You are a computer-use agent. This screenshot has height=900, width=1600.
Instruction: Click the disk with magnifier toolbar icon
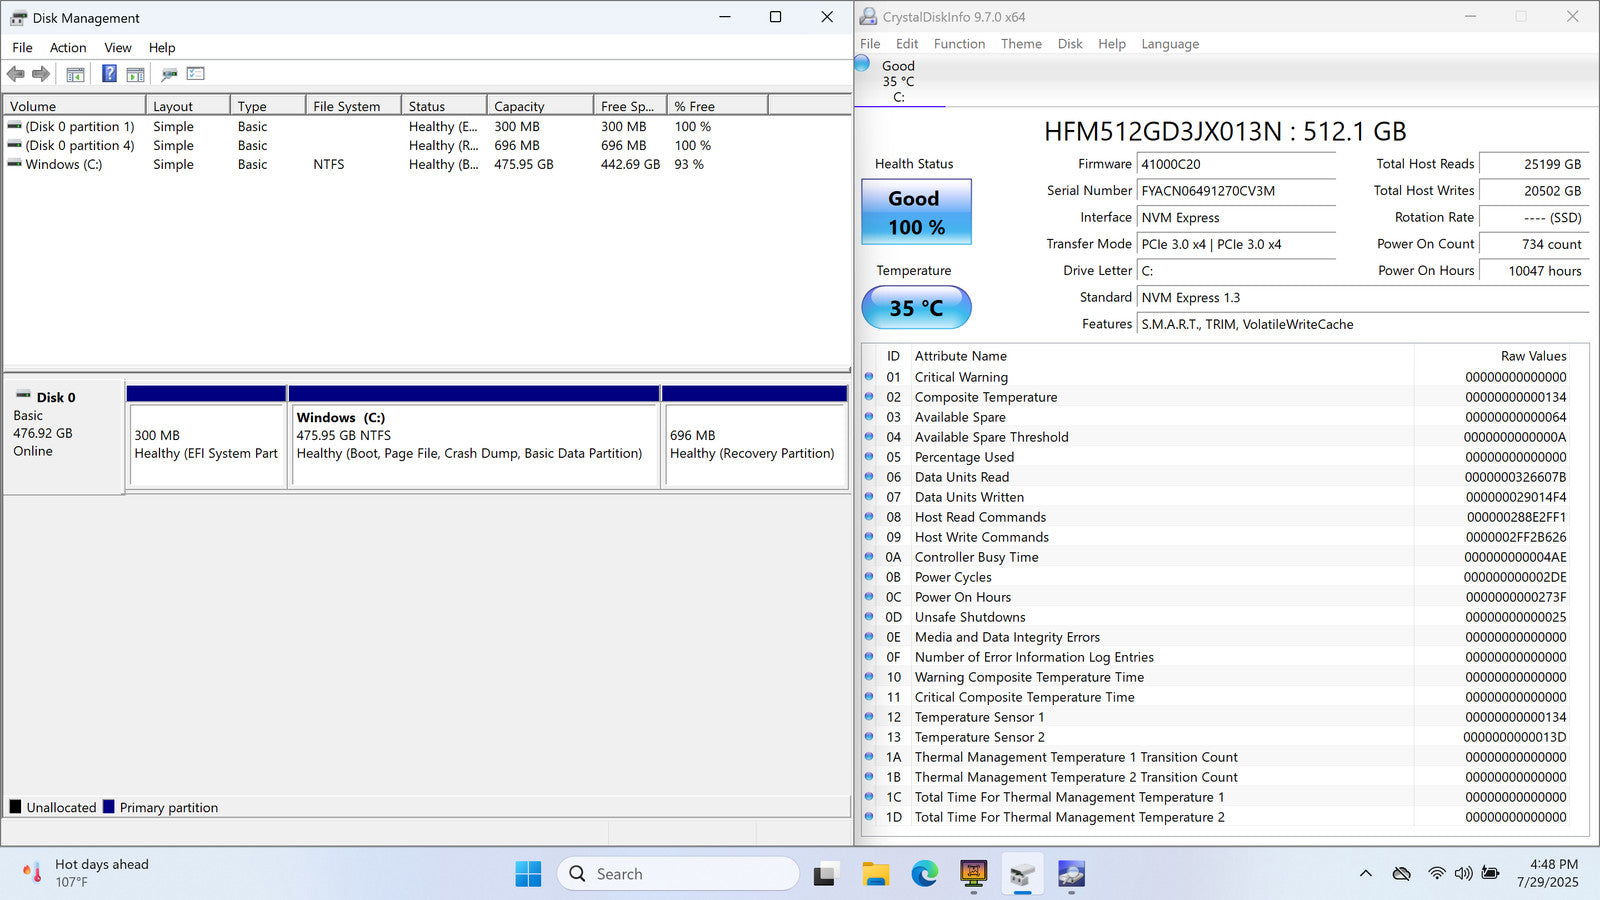[169, 74]
